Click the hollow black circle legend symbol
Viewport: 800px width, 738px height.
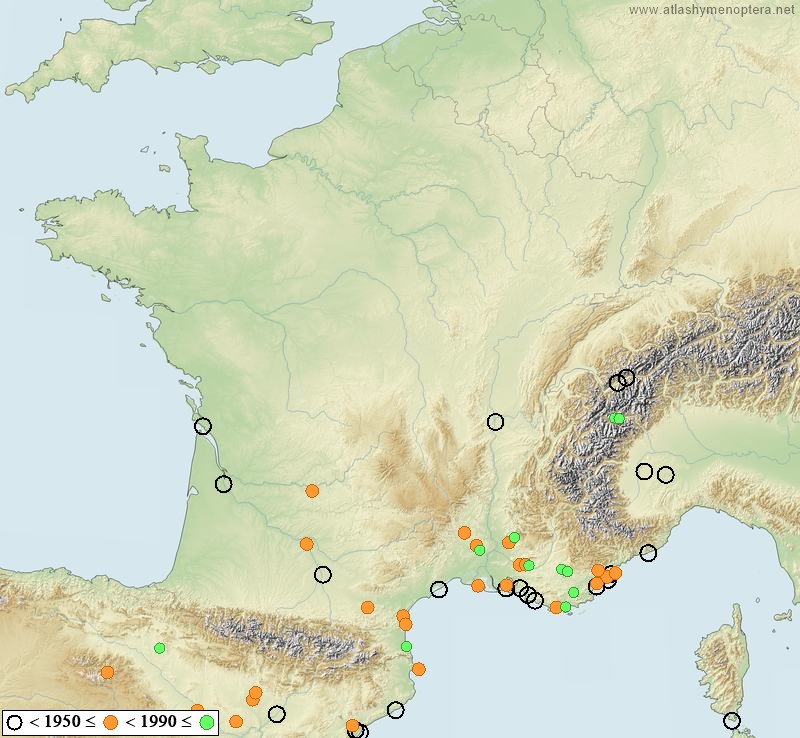point(14,723)
